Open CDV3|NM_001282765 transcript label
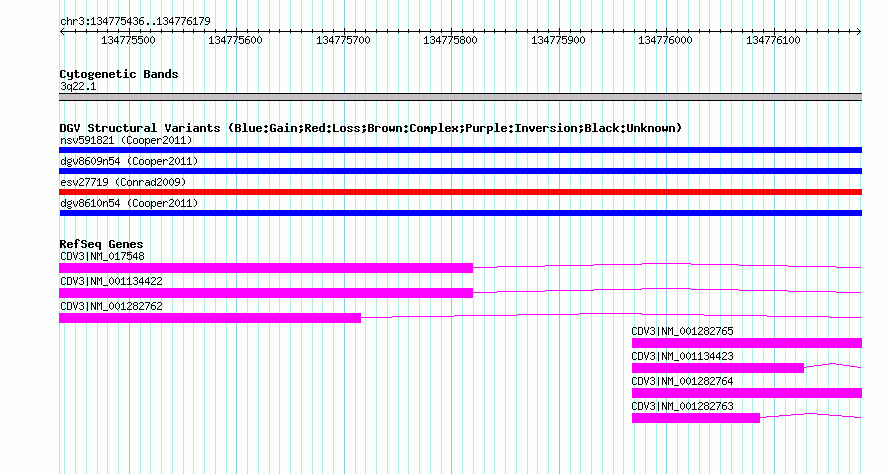Image resolution: width=890 pixels, height=474 pixels. click(x=682, y=331)
